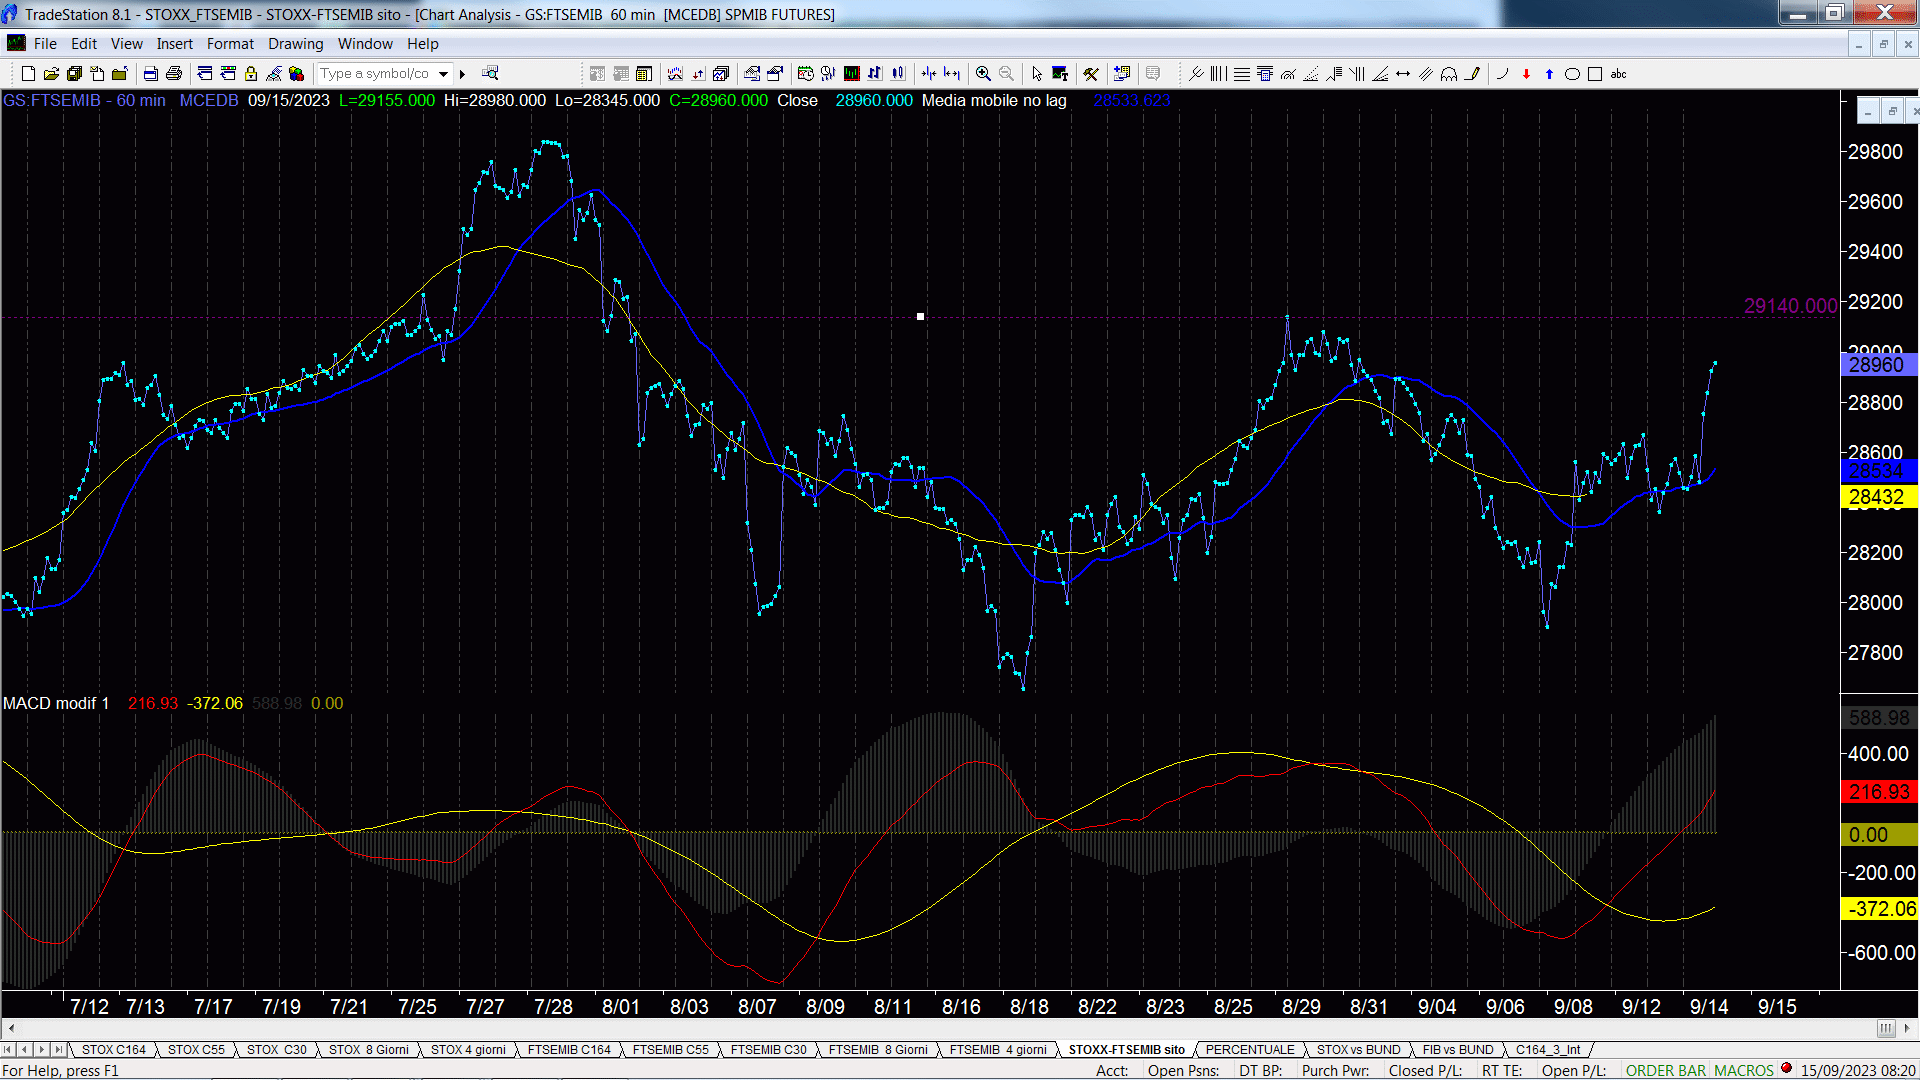This screenshot has width=1920, height=1080.
Task: Switch to FIB vs BUND tab
Action: click(x=1458, y=1050)
